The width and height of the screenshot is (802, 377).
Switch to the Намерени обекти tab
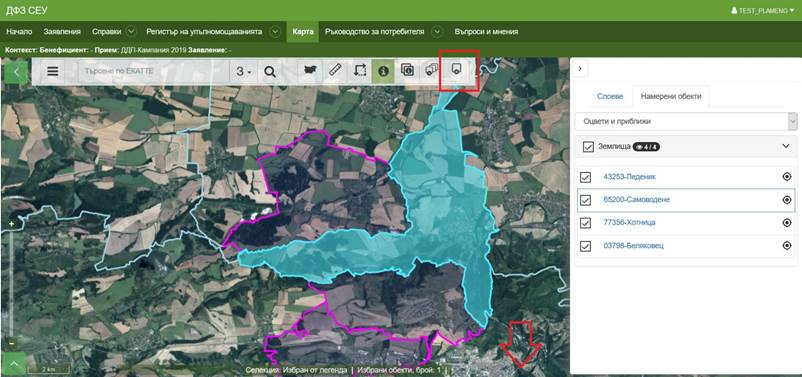(671, 96)
